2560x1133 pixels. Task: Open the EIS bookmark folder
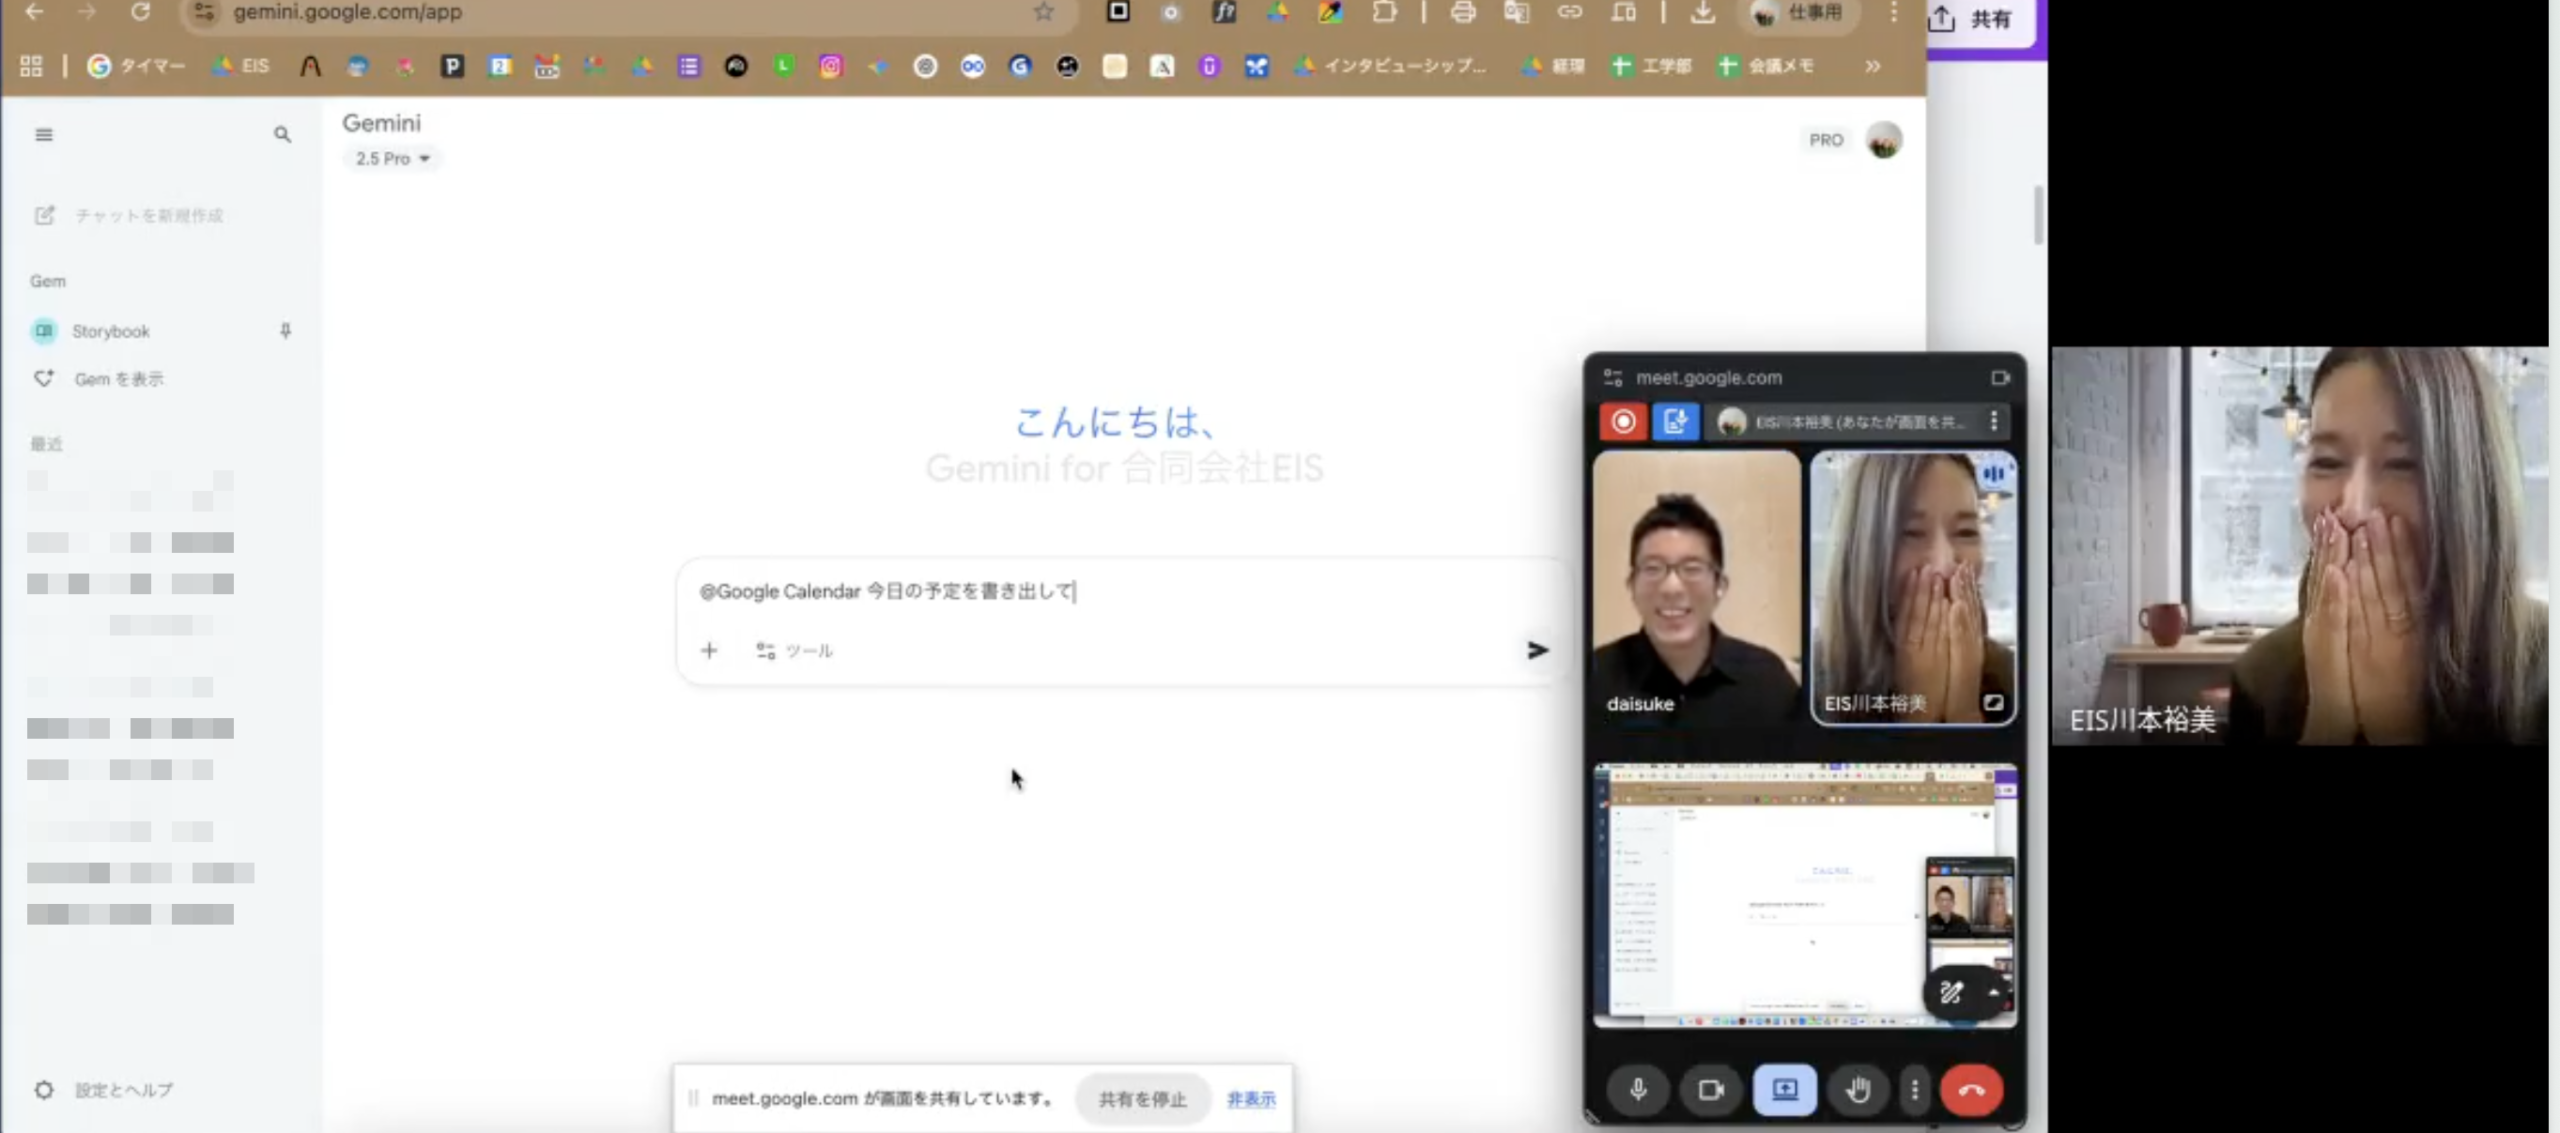click(x=240, y=66)
